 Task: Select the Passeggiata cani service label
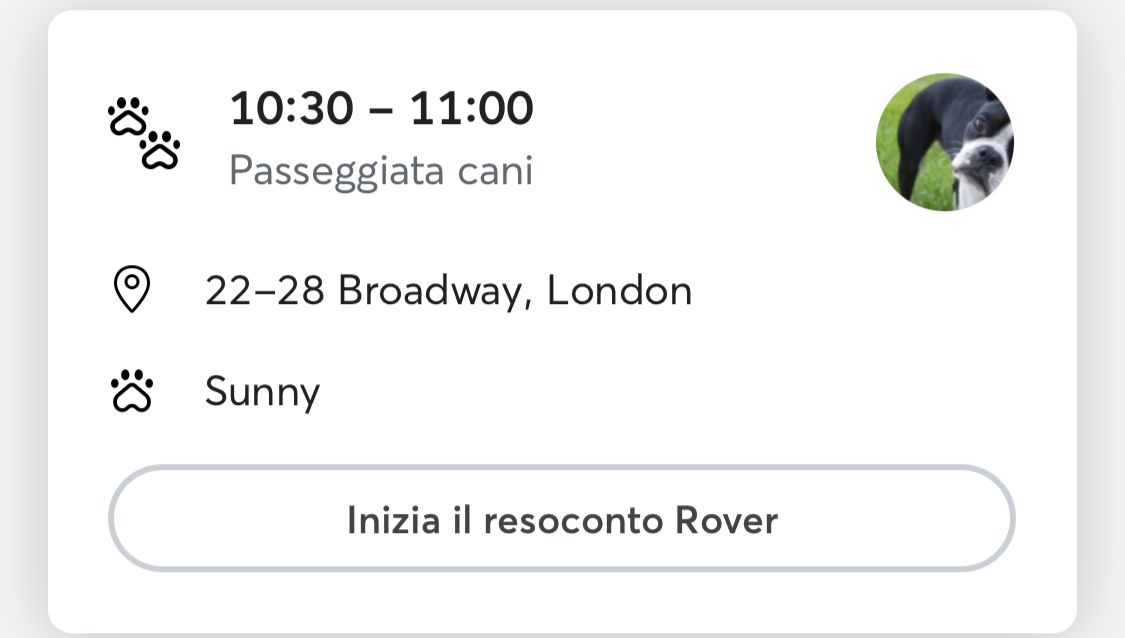[381, 172]
